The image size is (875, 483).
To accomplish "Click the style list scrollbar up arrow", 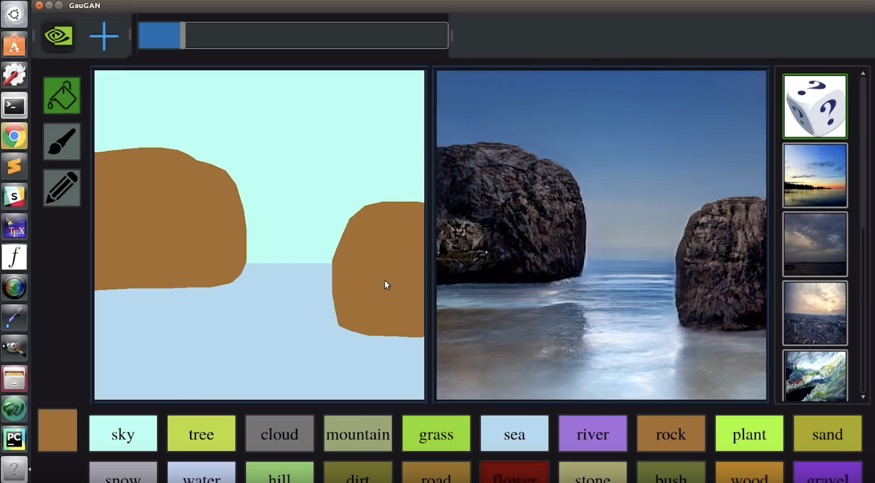I will (x=863, y=73).
